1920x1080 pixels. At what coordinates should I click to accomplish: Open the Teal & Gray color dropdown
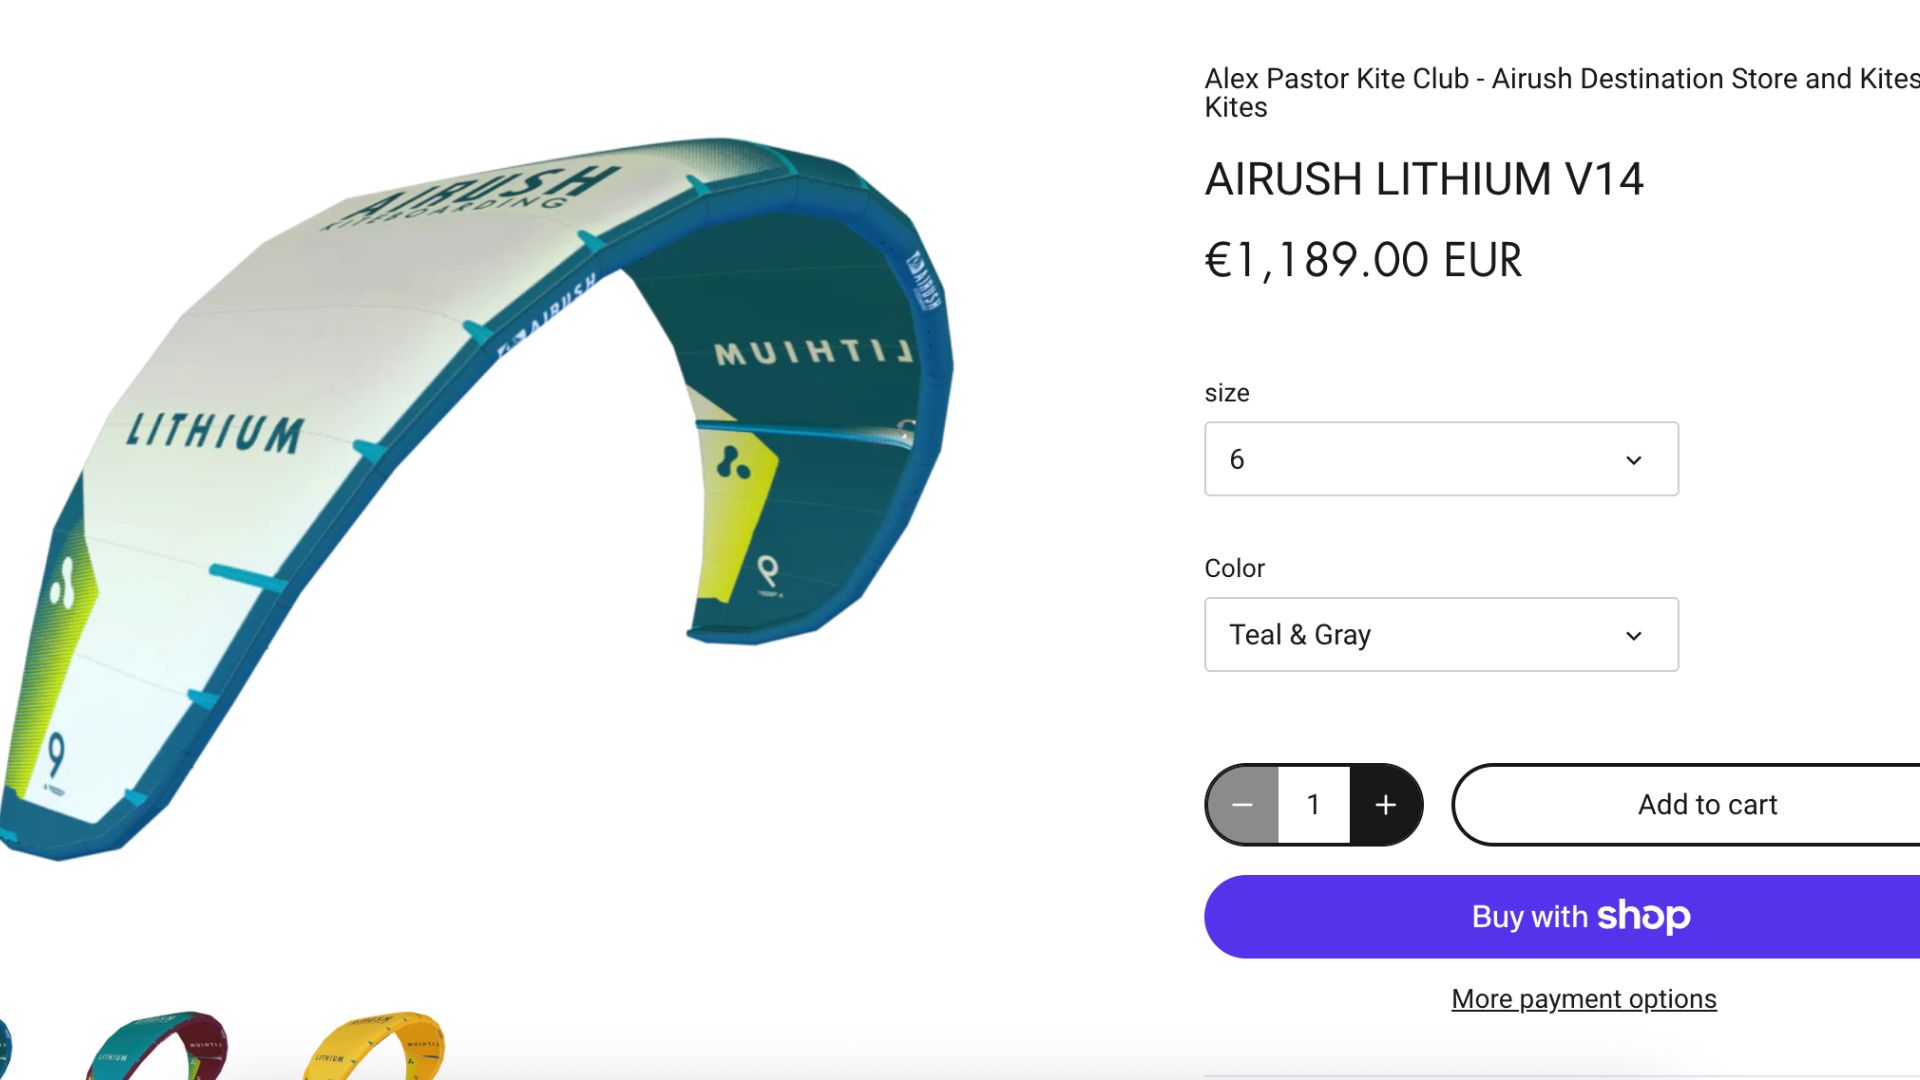tap(1441, 635)
